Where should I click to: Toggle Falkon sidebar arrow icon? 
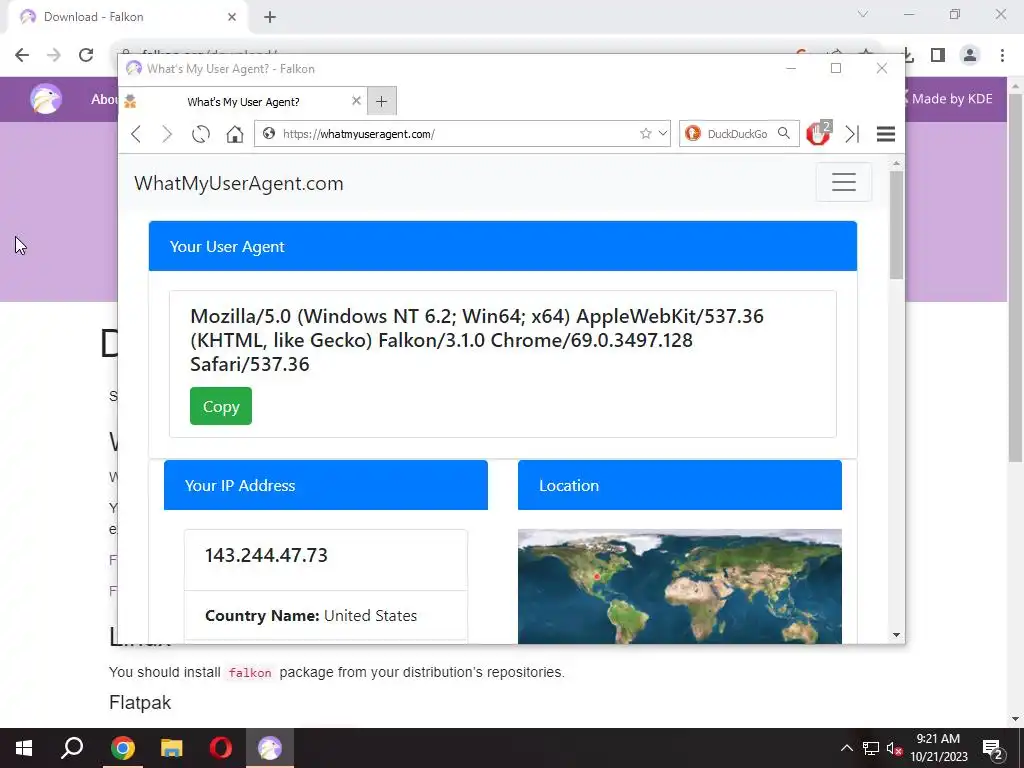[x=852, y=134]
